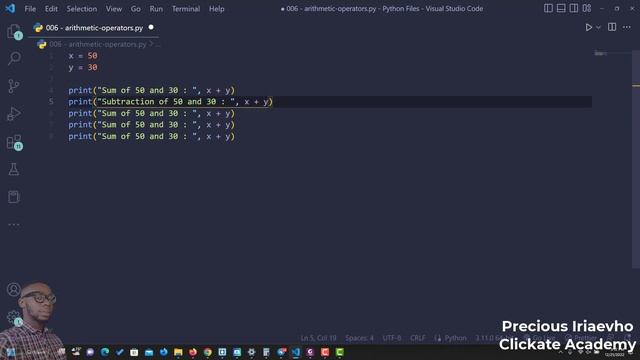Open the Customize Layout button
The height and width of the screenshot is (360, 640).
point(587,8)
